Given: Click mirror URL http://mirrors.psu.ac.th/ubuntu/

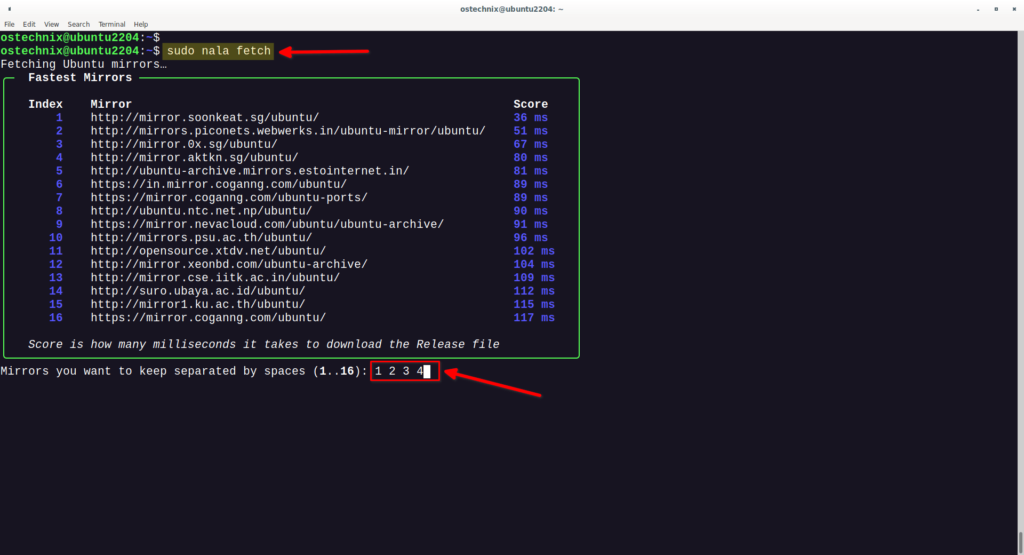Looking at the screenshot, I should [201, 238].
